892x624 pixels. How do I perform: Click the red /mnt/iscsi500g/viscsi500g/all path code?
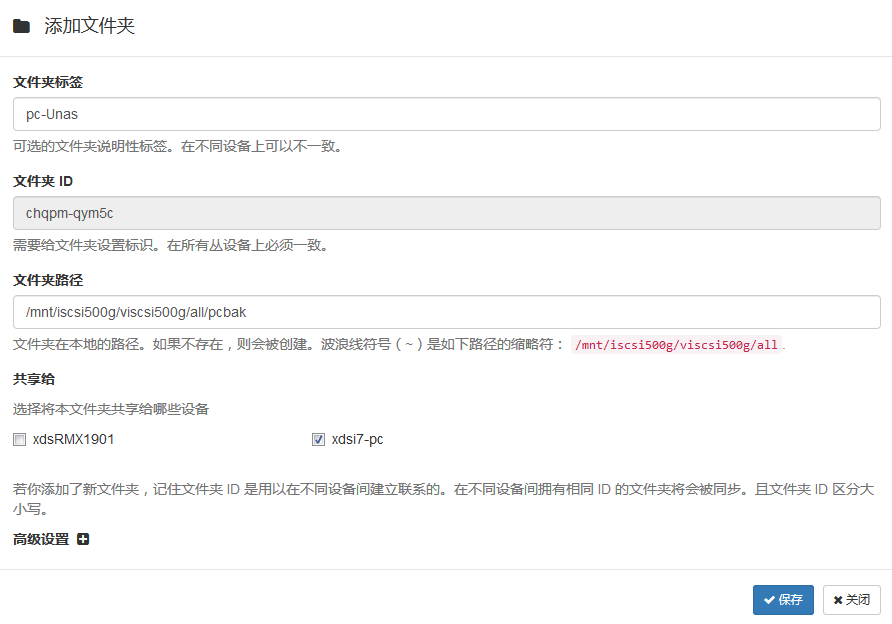(x=676, y=345)
